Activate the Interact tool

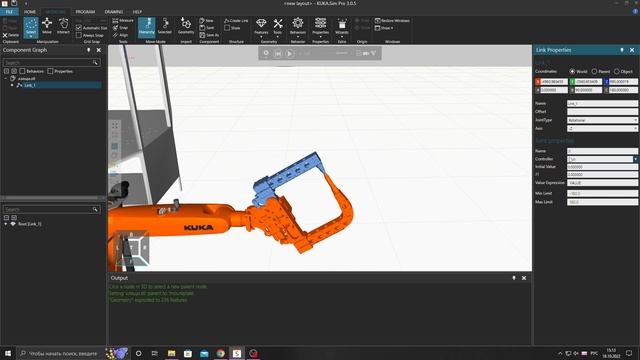[x=63, y=26]
